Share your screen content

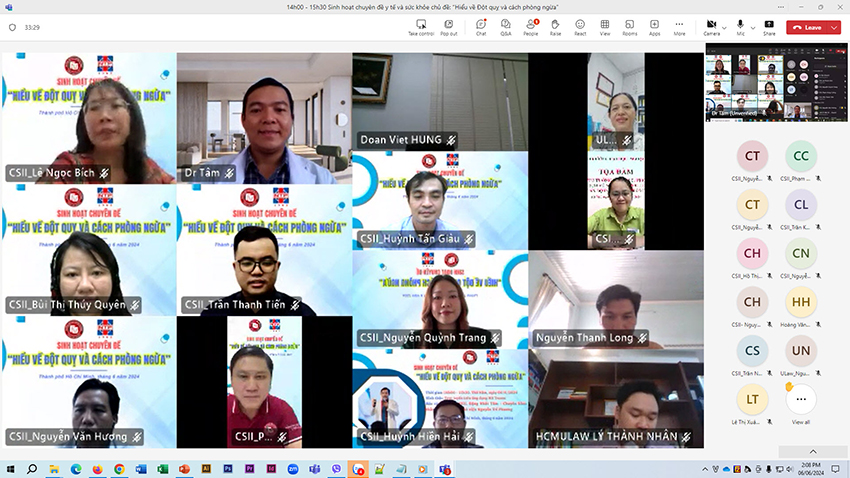tap(769, 27)
